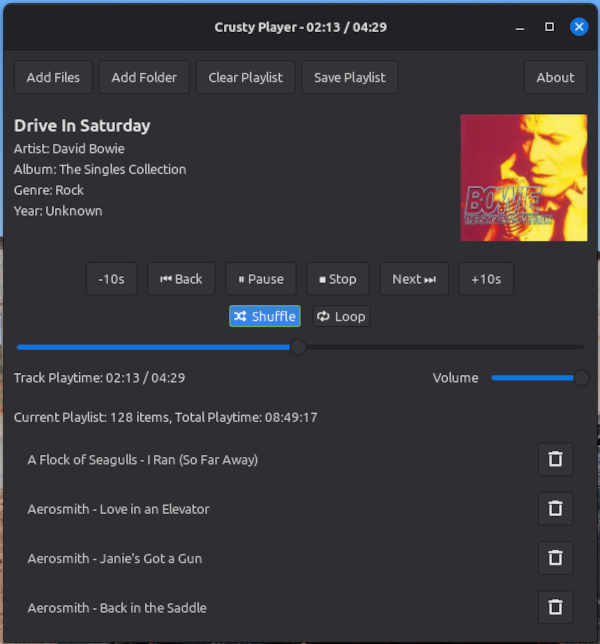The width and height of the screenshot is (600, 644).
Task: Save Playlist via the toolbar button
Action: tap(350, 77)
